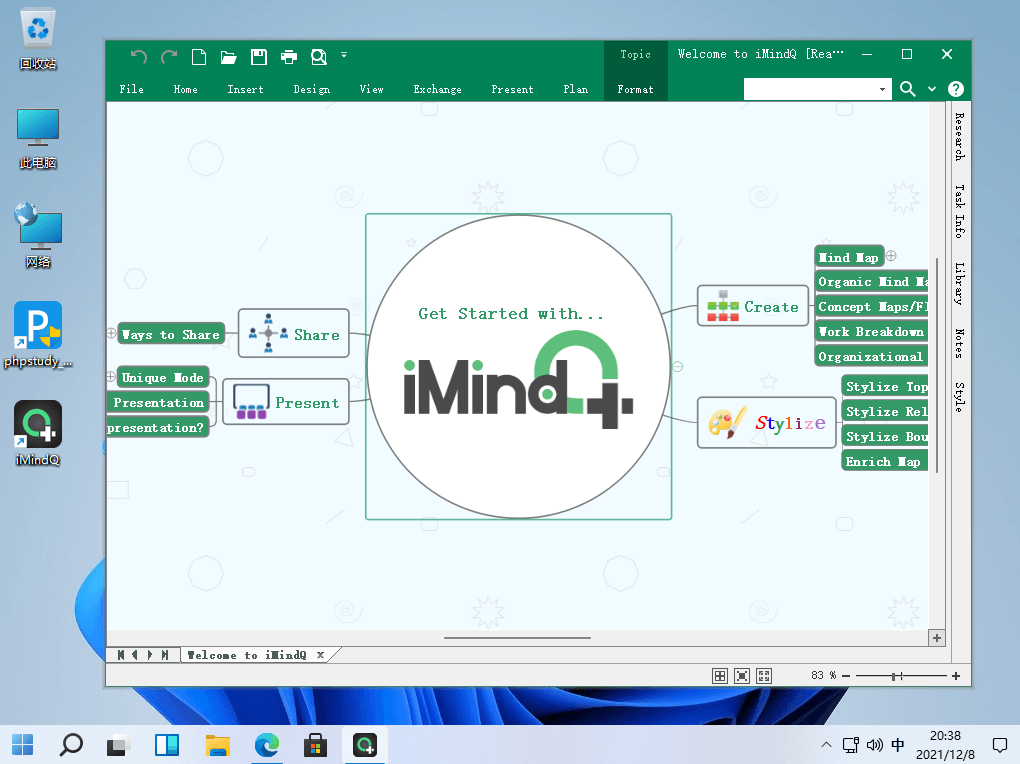This screenshot has height=764, width=1020.
Task: Click the Stylize Bou subtopic
Action: pos(885,437)
